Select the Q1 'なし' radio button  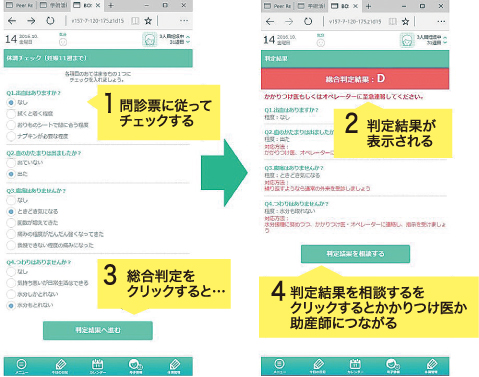coord(11,102)
